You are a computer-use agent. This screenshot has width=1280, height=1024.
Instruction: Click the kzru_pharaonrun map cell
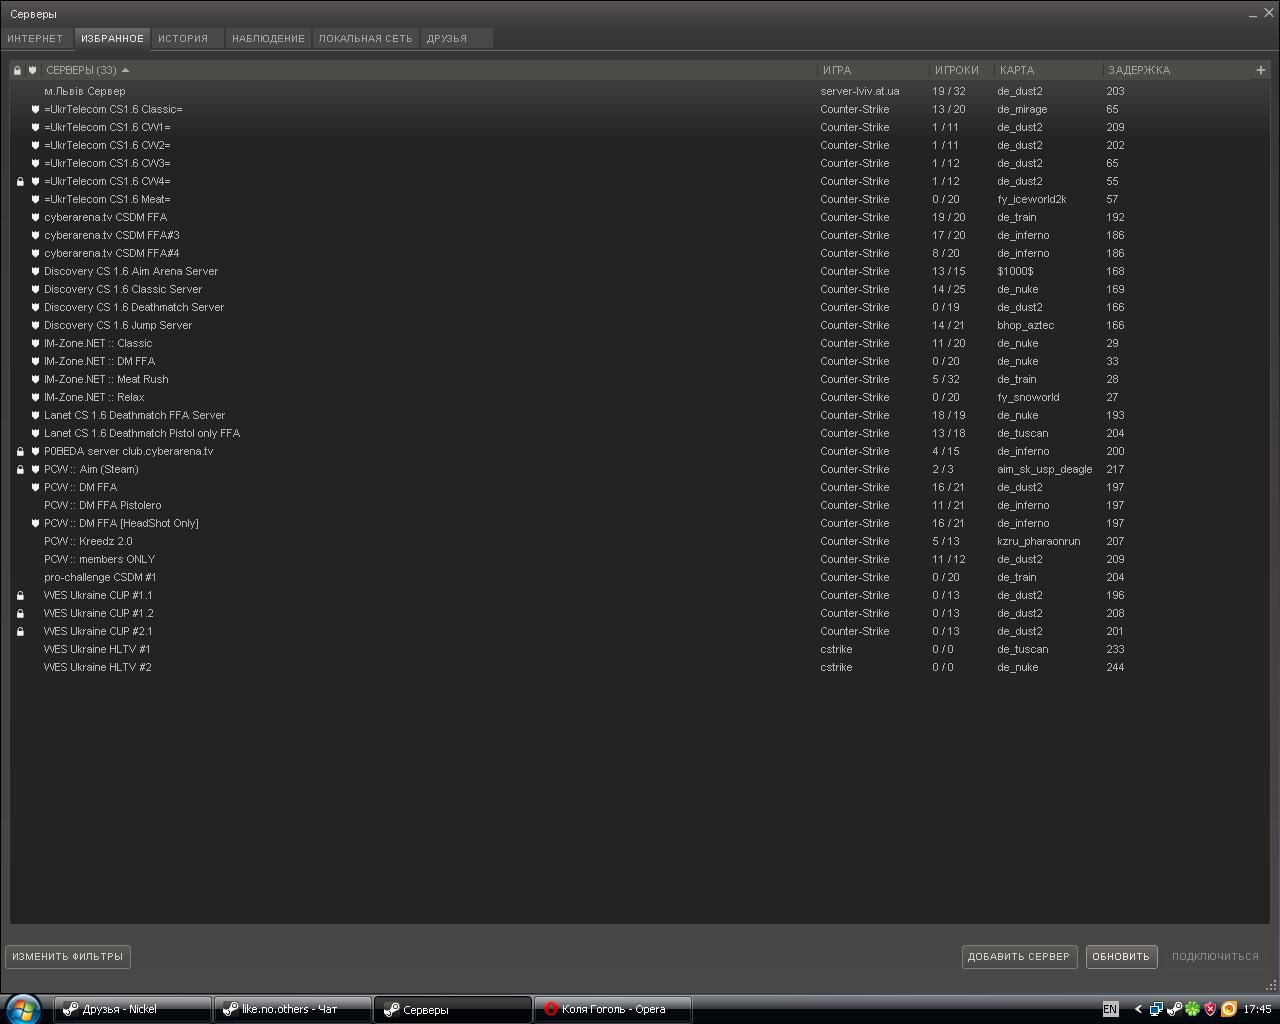click(1038, 541)
